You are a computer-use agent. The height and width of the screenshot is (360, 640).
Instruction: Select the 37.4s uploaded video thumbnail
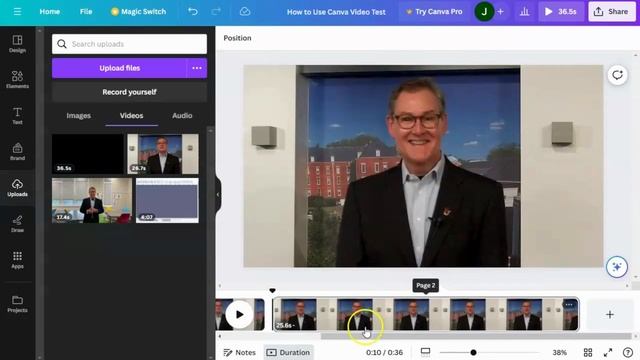(x=92, y=200)
